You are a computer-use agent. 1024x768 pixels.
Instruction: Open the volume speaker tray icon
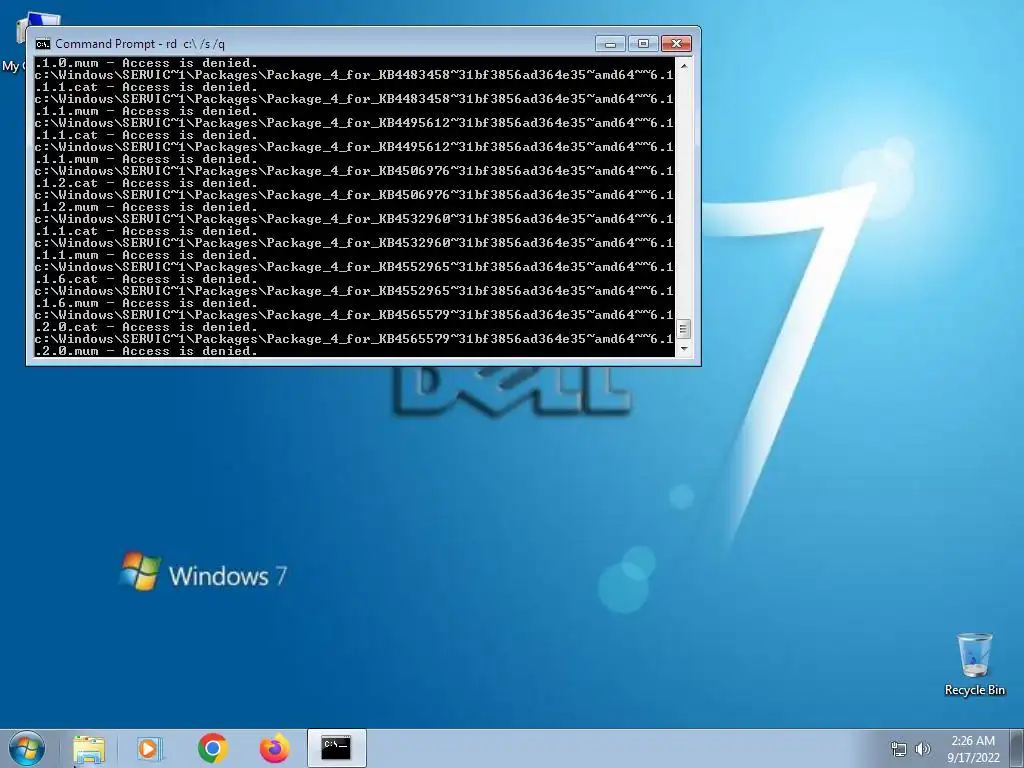tap(923, 749)
